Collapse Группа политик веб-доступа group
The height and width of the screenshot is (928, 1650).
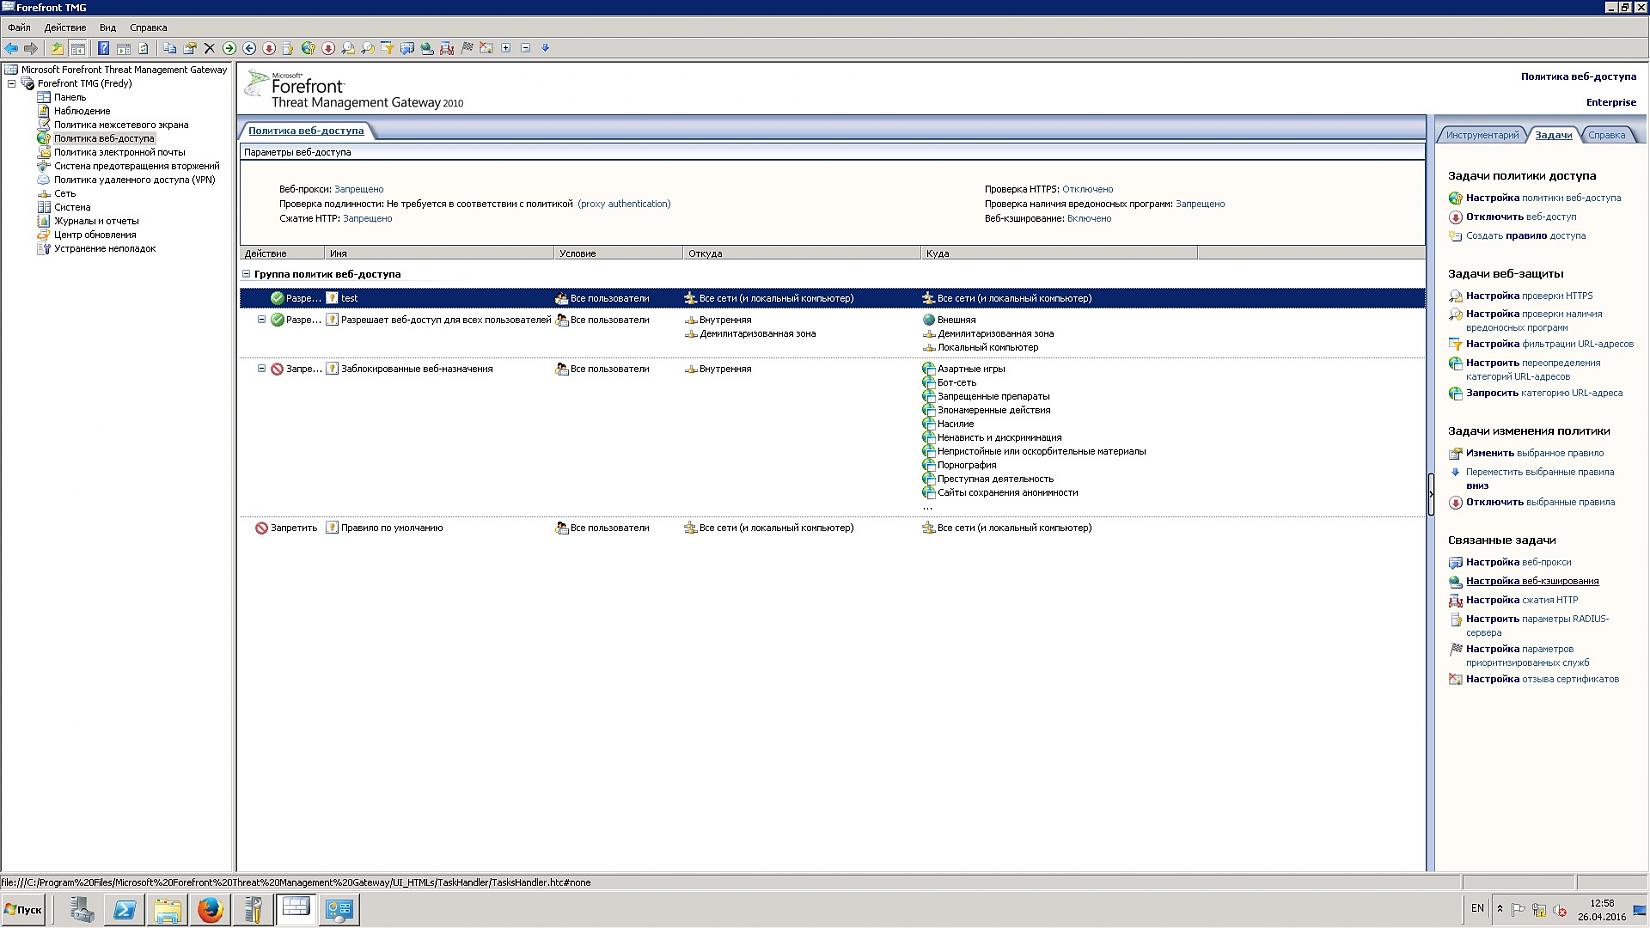coord(246,274)
